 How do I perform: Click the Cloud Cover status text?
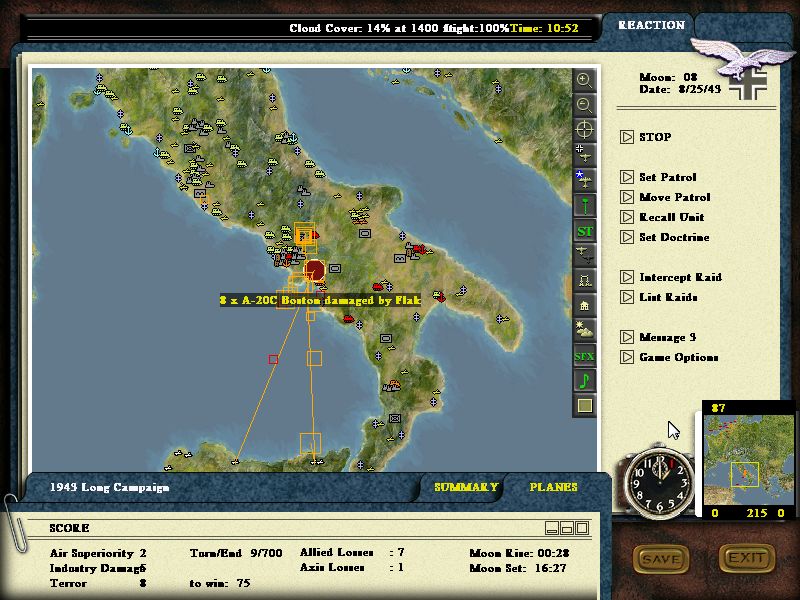(399, 28)
